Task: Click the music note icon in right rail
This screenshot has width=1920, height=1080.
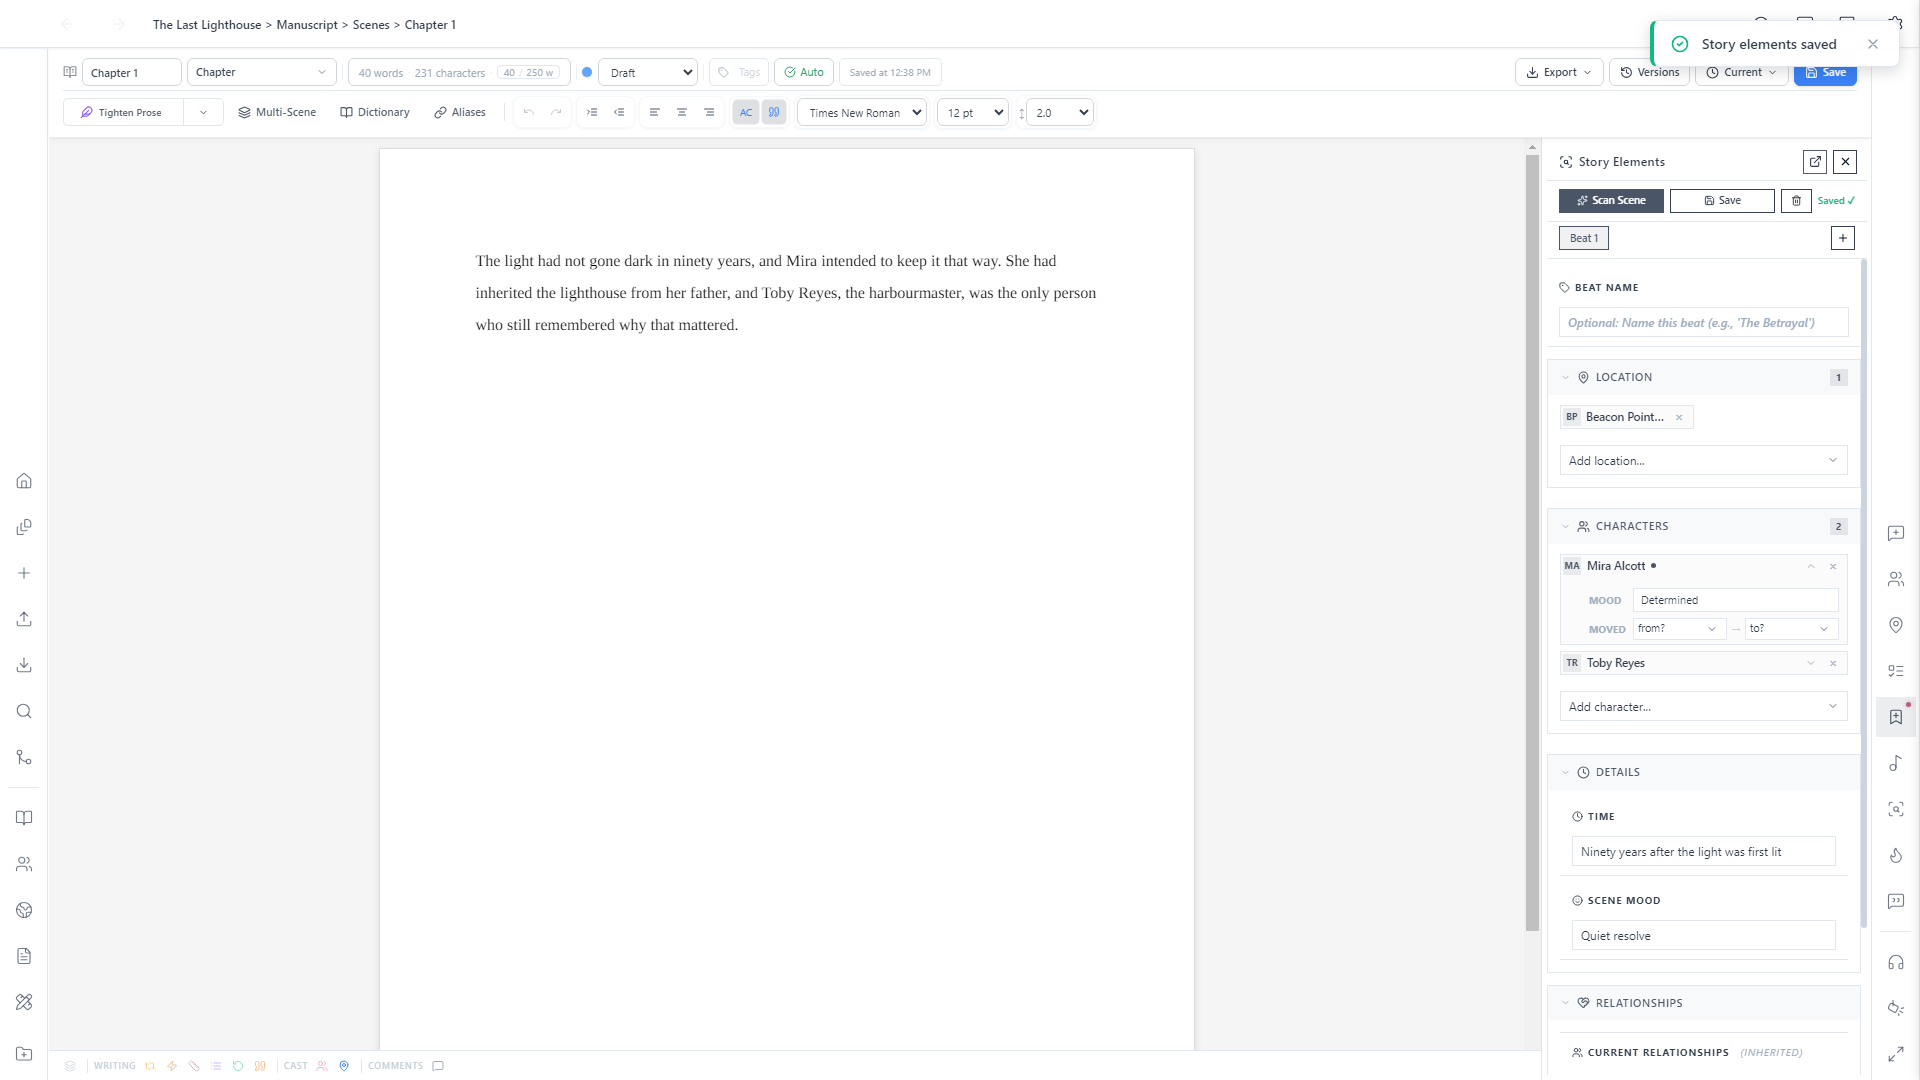Action: (1896, 763)
